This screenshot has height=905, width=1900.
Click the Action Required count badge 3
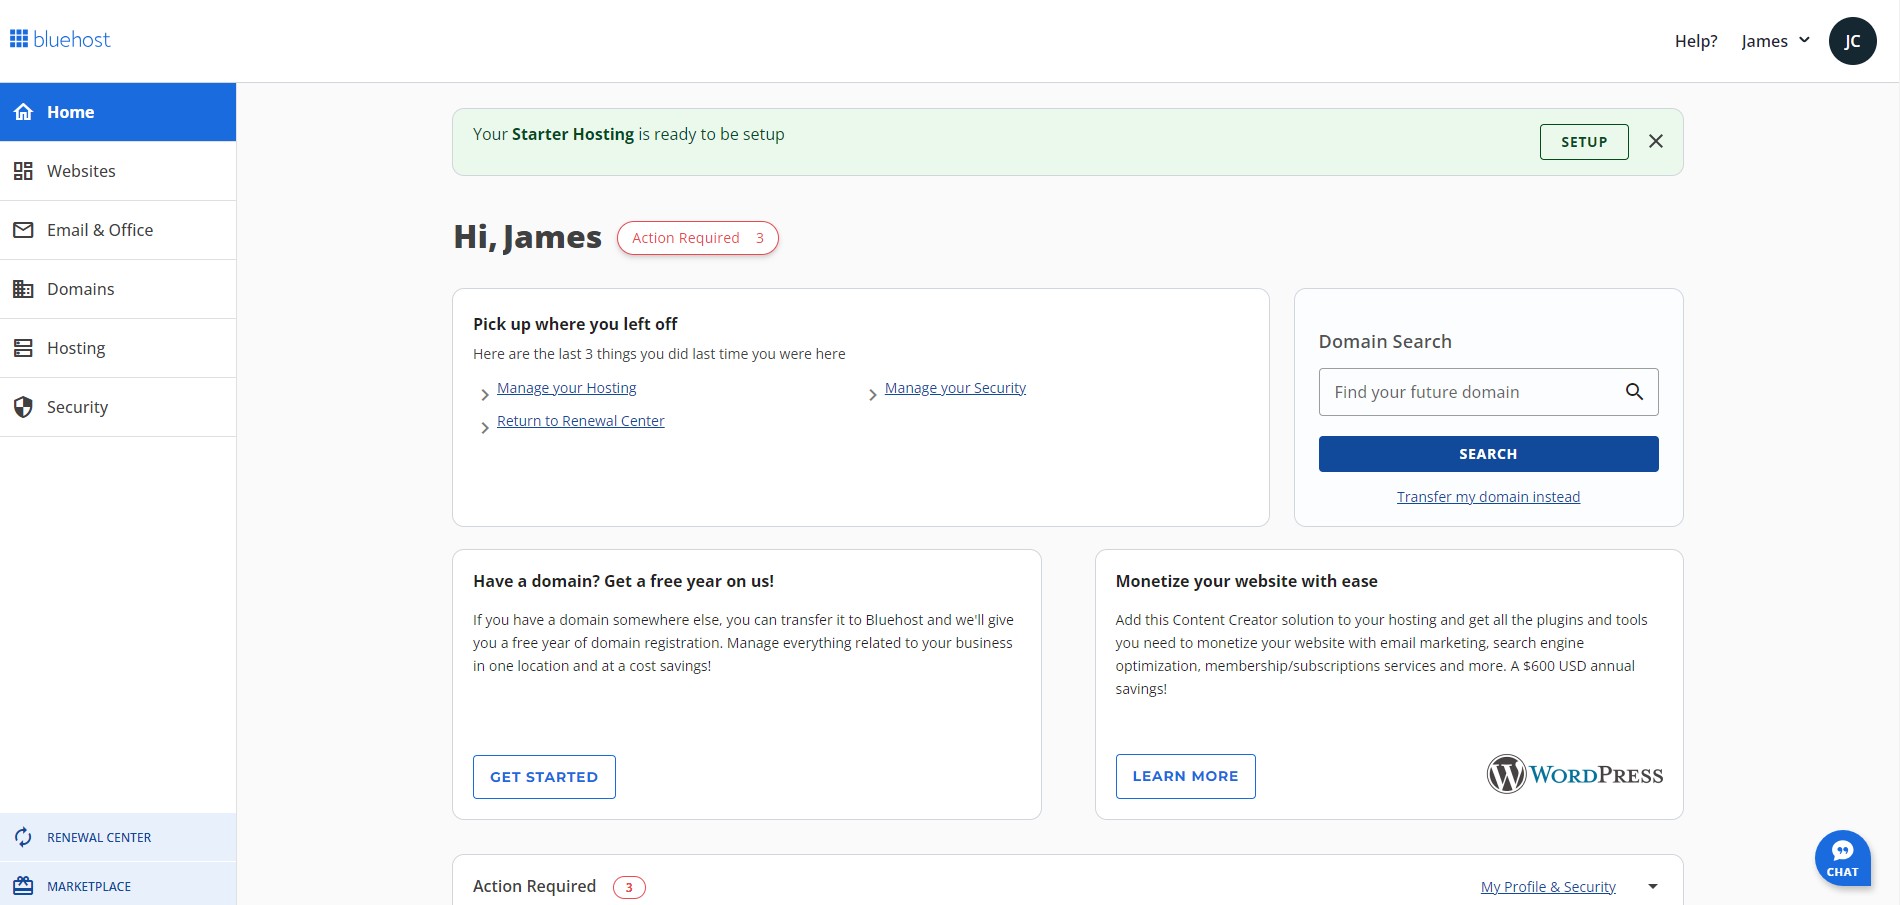click(x=629, y=887)
